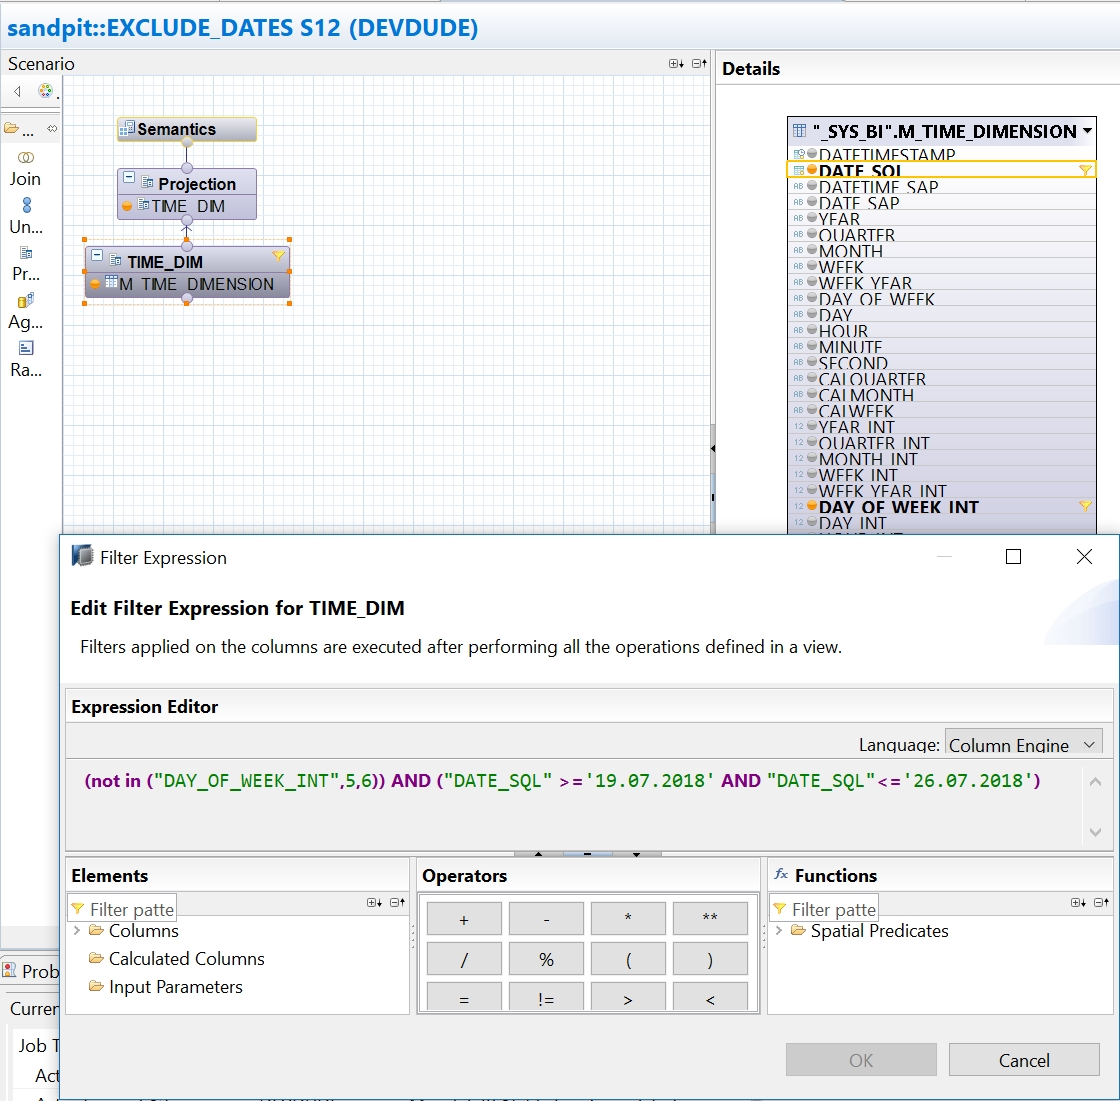Focus the Elements filter pattern field

122,909
